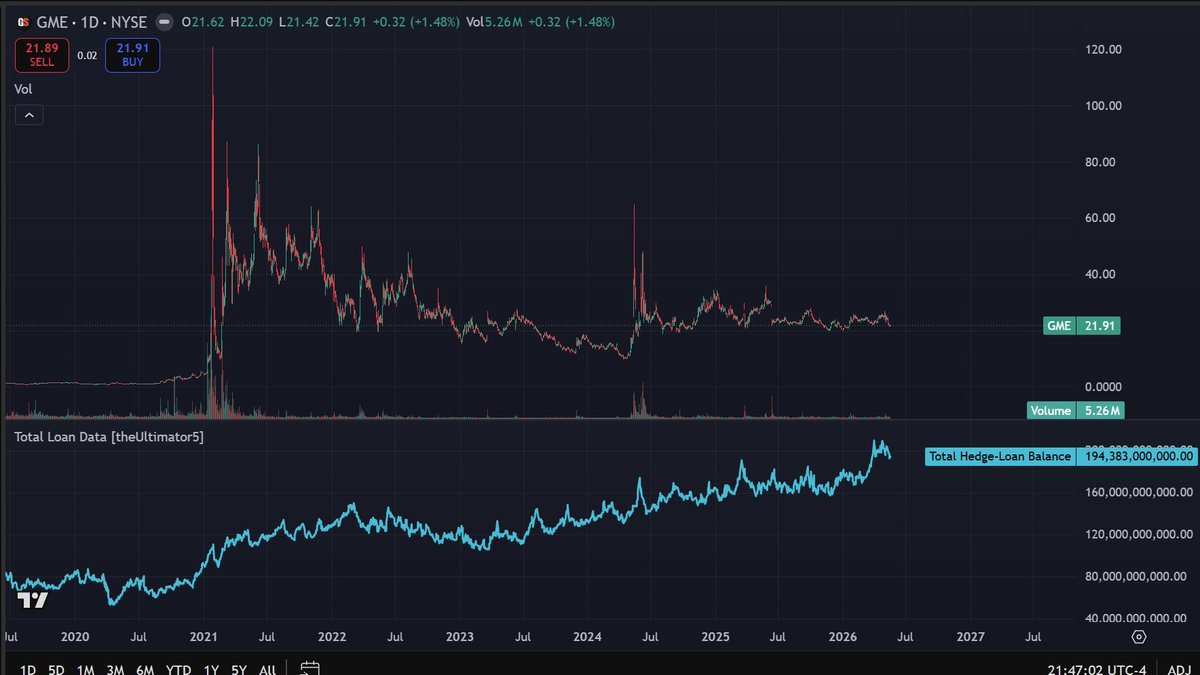Open the go-to-date calendar icon
This screenshot has height=675, width=1200.
pos(310,668)
